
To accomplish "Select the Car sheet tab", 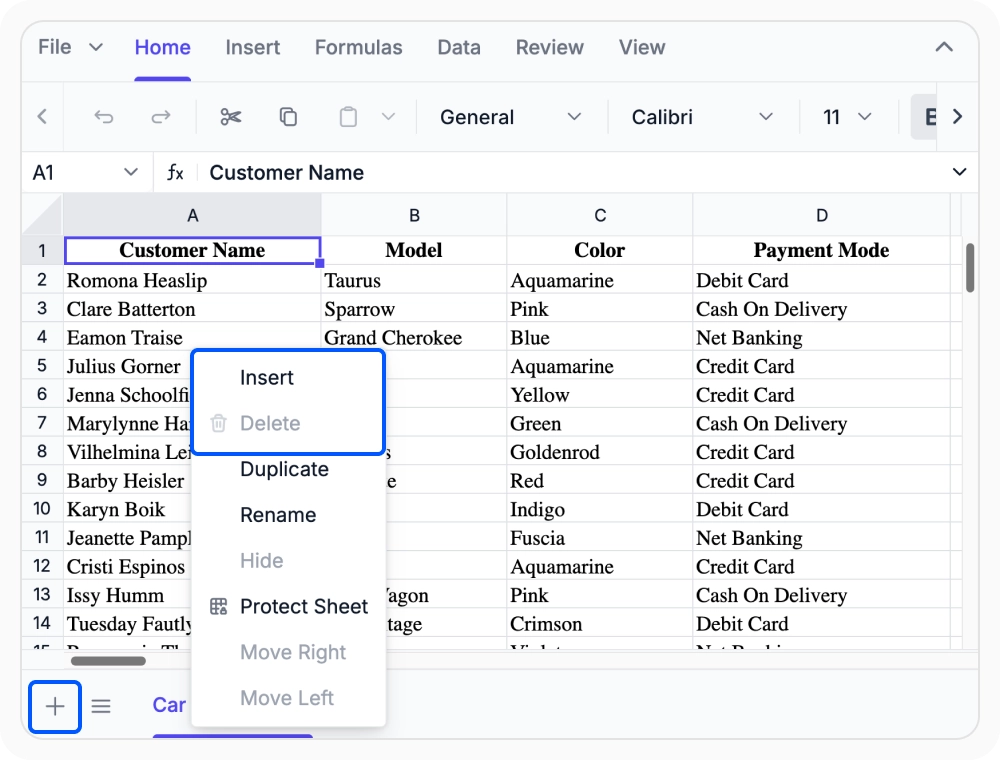I will 169,705.
